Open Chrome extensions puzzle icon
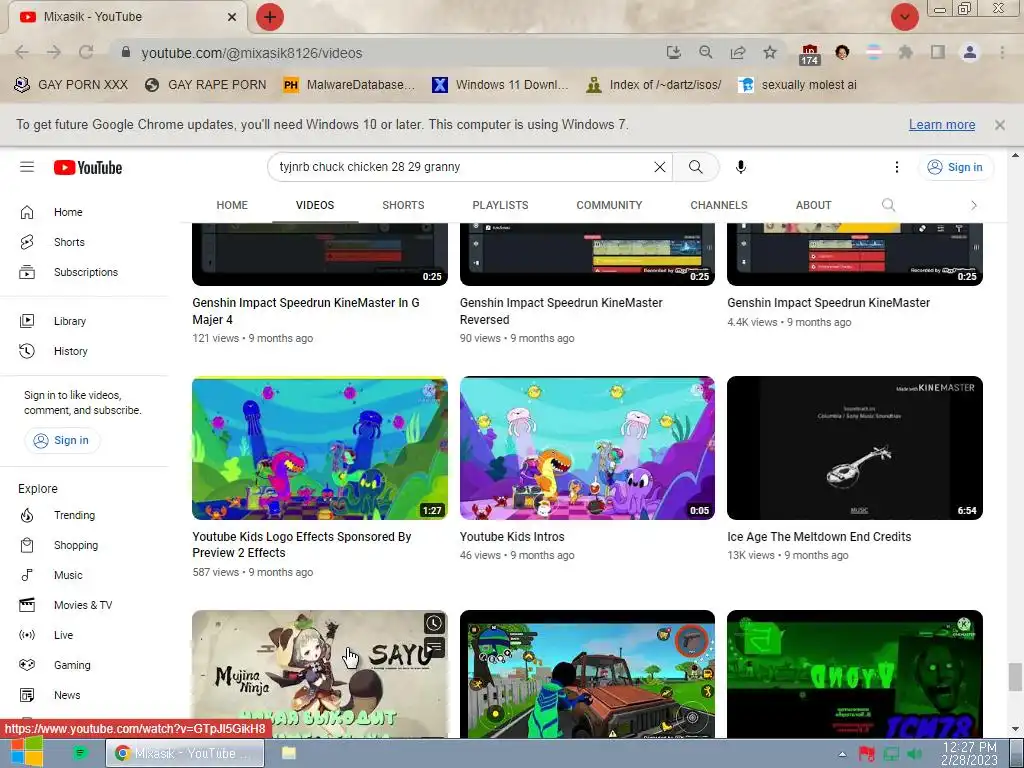The height and width of the screenshot is (768, 1024). pyautogui.click(x=905, y=52)
